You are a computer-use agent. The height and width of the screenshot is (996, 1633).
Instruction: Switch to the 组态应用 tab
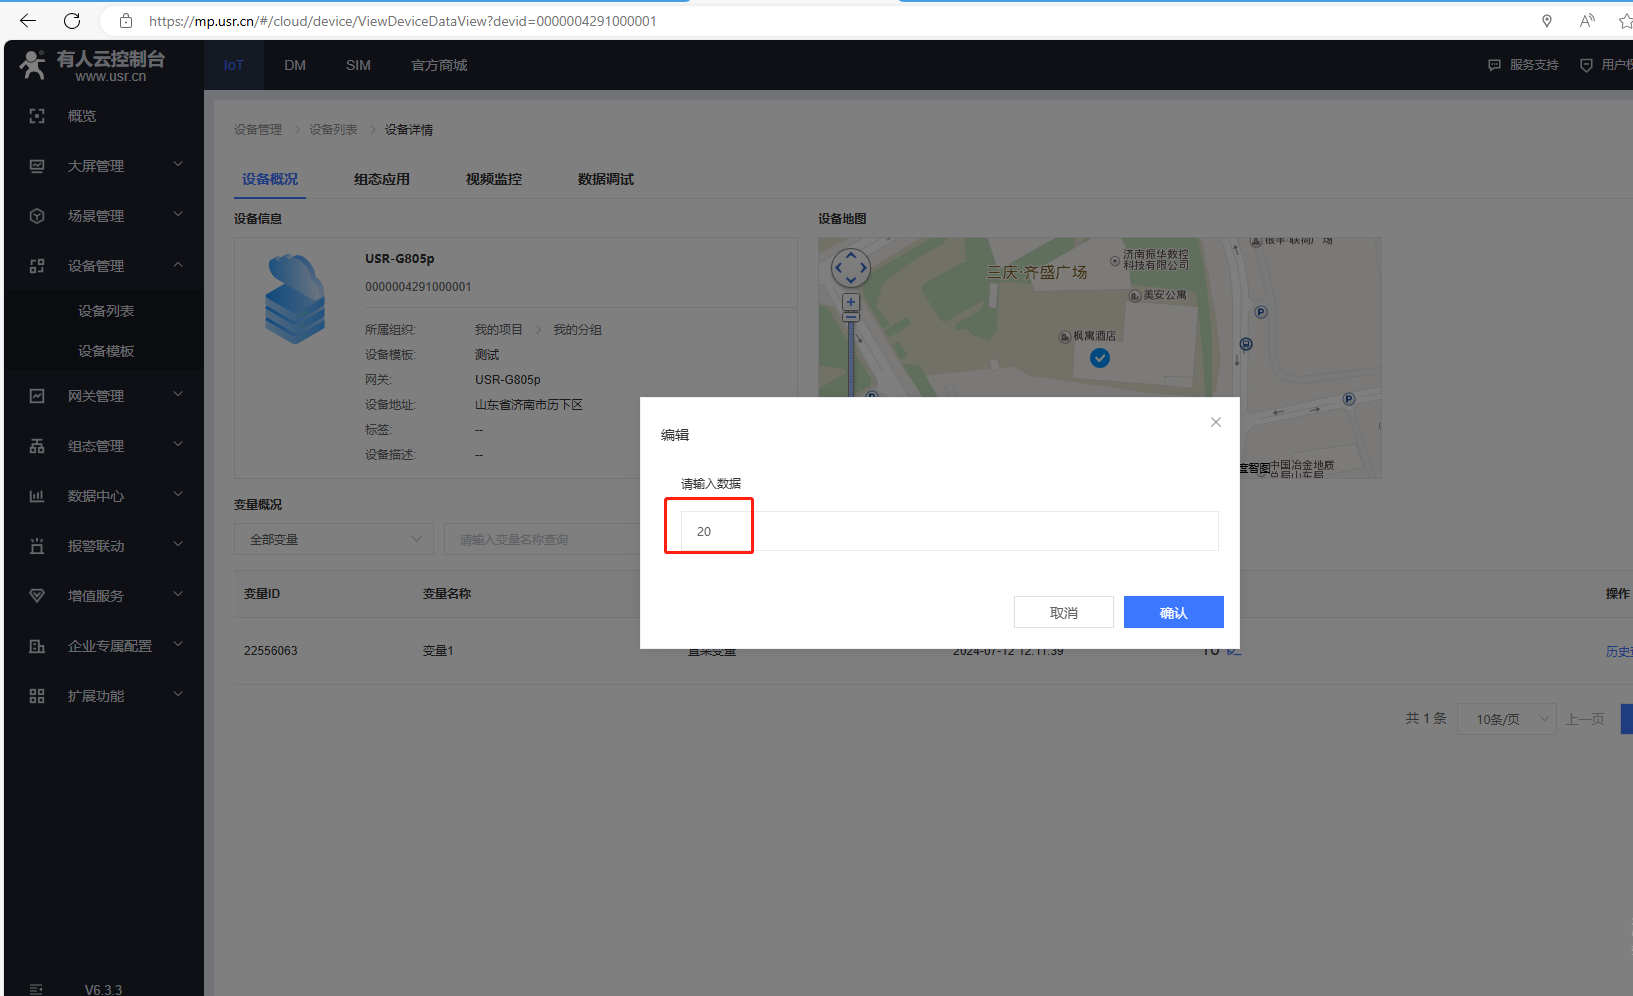point(382,179)
